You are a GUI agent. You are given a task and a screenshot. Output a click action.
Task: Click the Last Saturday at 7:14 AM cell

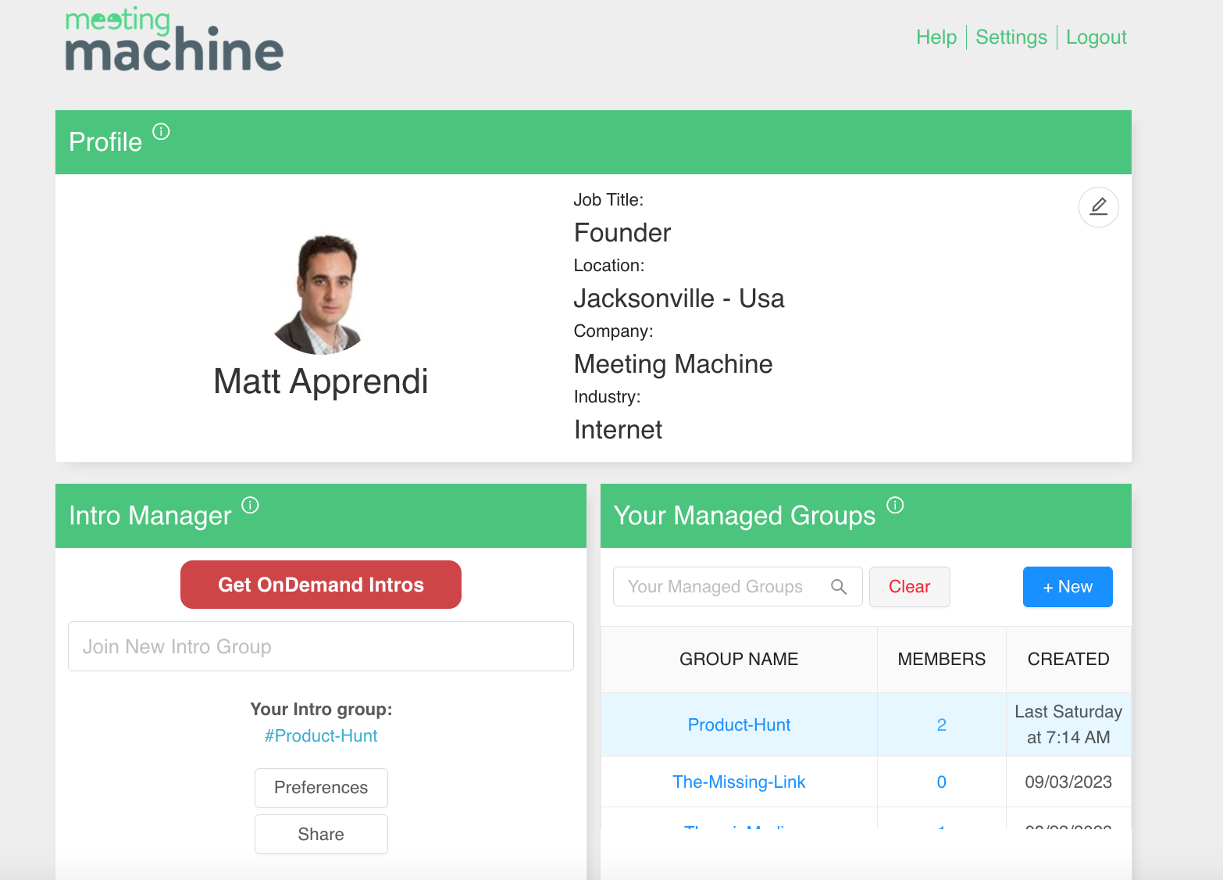point(1068,725)
